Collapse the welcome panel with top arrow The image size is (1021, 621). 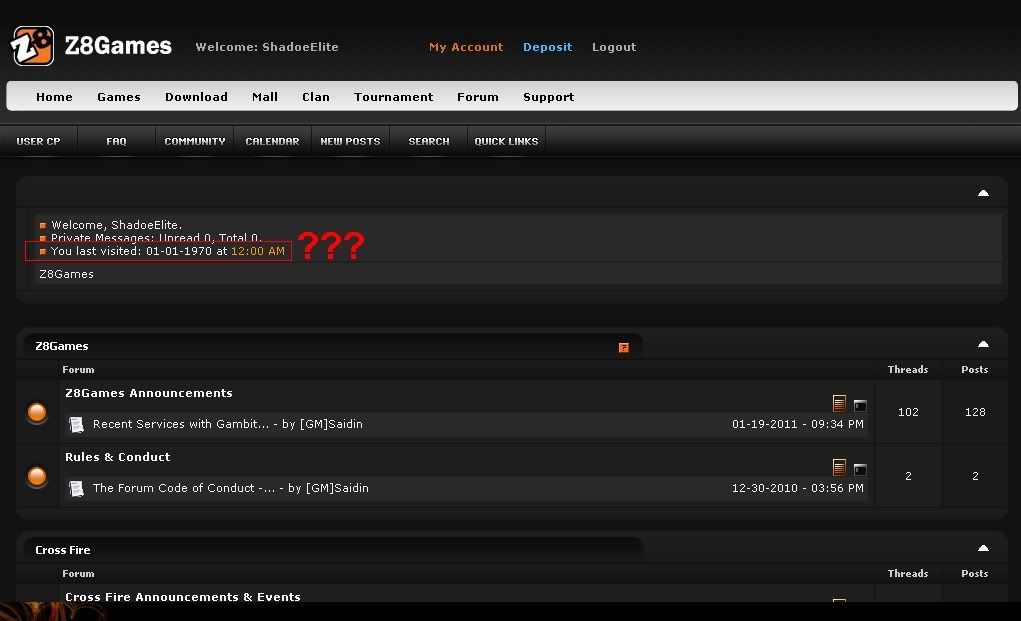[983, 193]
